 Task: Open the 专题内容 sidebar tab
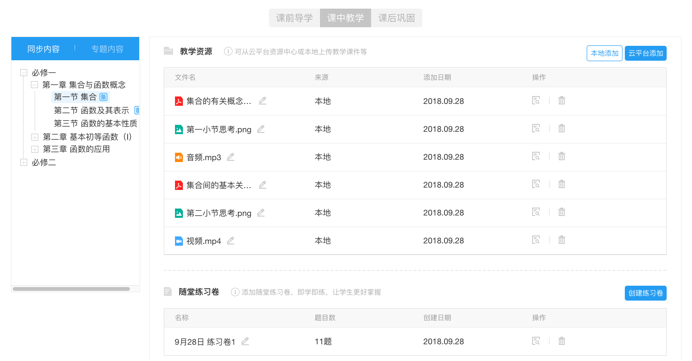107,49
